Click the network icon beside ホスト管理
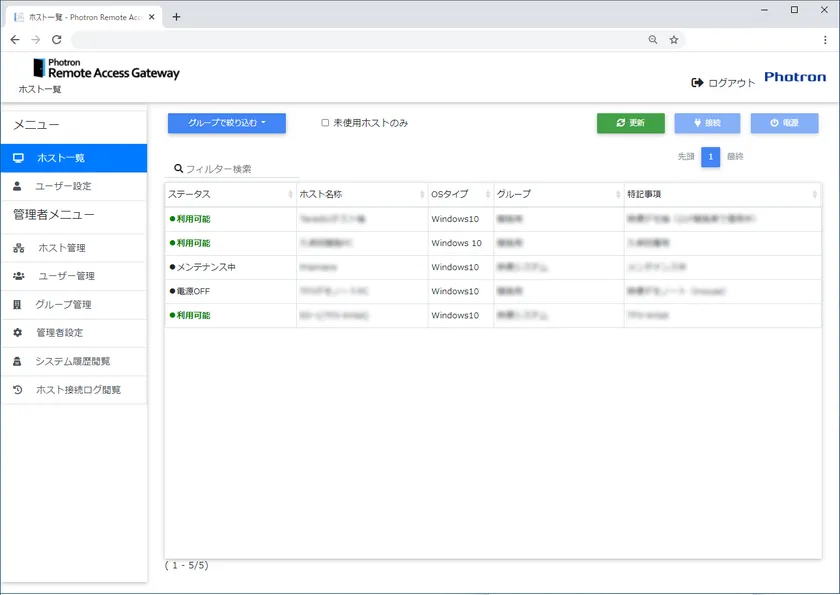Screen dimensions: 840x595 [18, 248]
